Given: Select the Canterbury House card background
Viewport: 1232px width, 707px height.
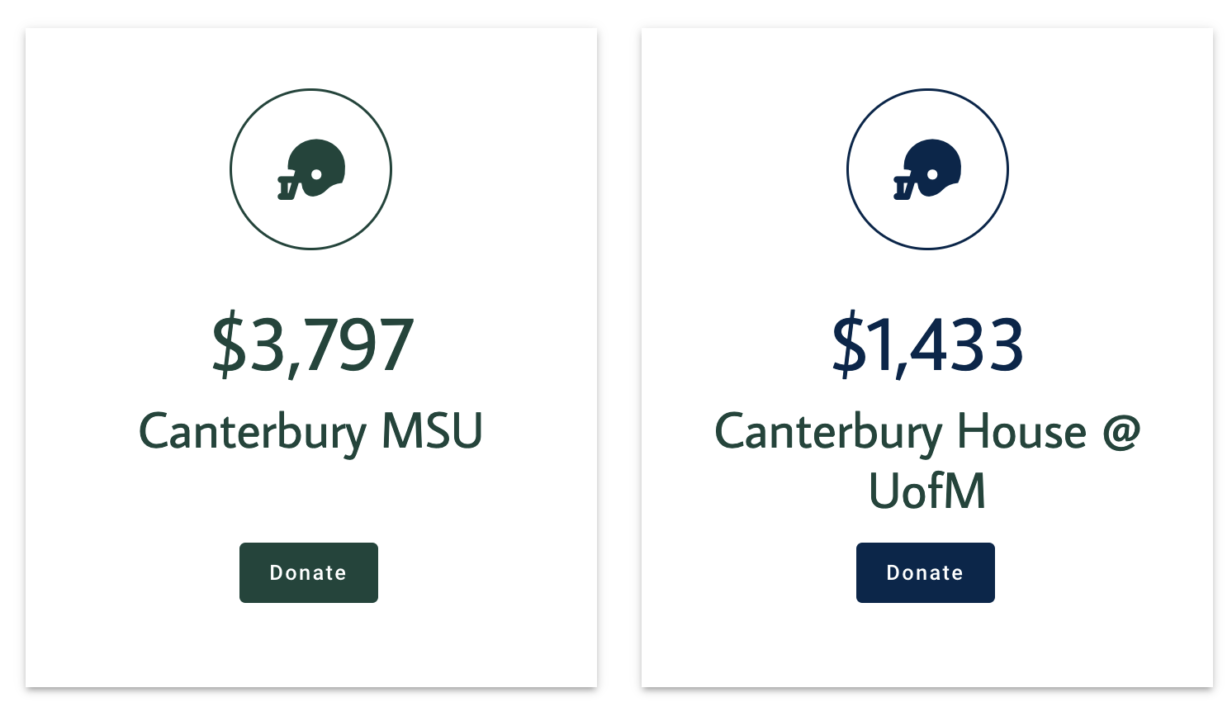Looking at the screenshot, I should 927,357.
